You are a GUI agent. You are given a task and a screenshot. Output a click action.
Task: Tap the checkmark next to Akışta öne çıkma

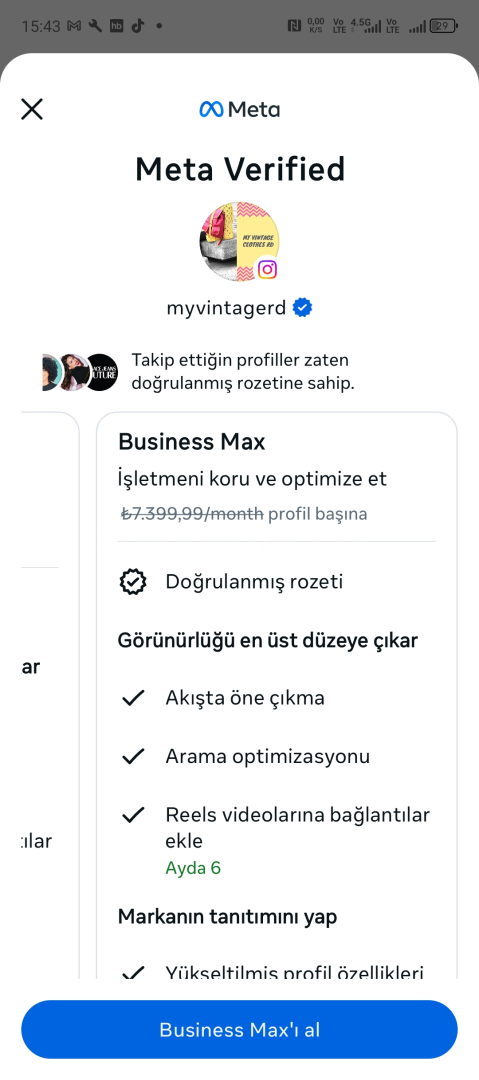coord(133,698)
